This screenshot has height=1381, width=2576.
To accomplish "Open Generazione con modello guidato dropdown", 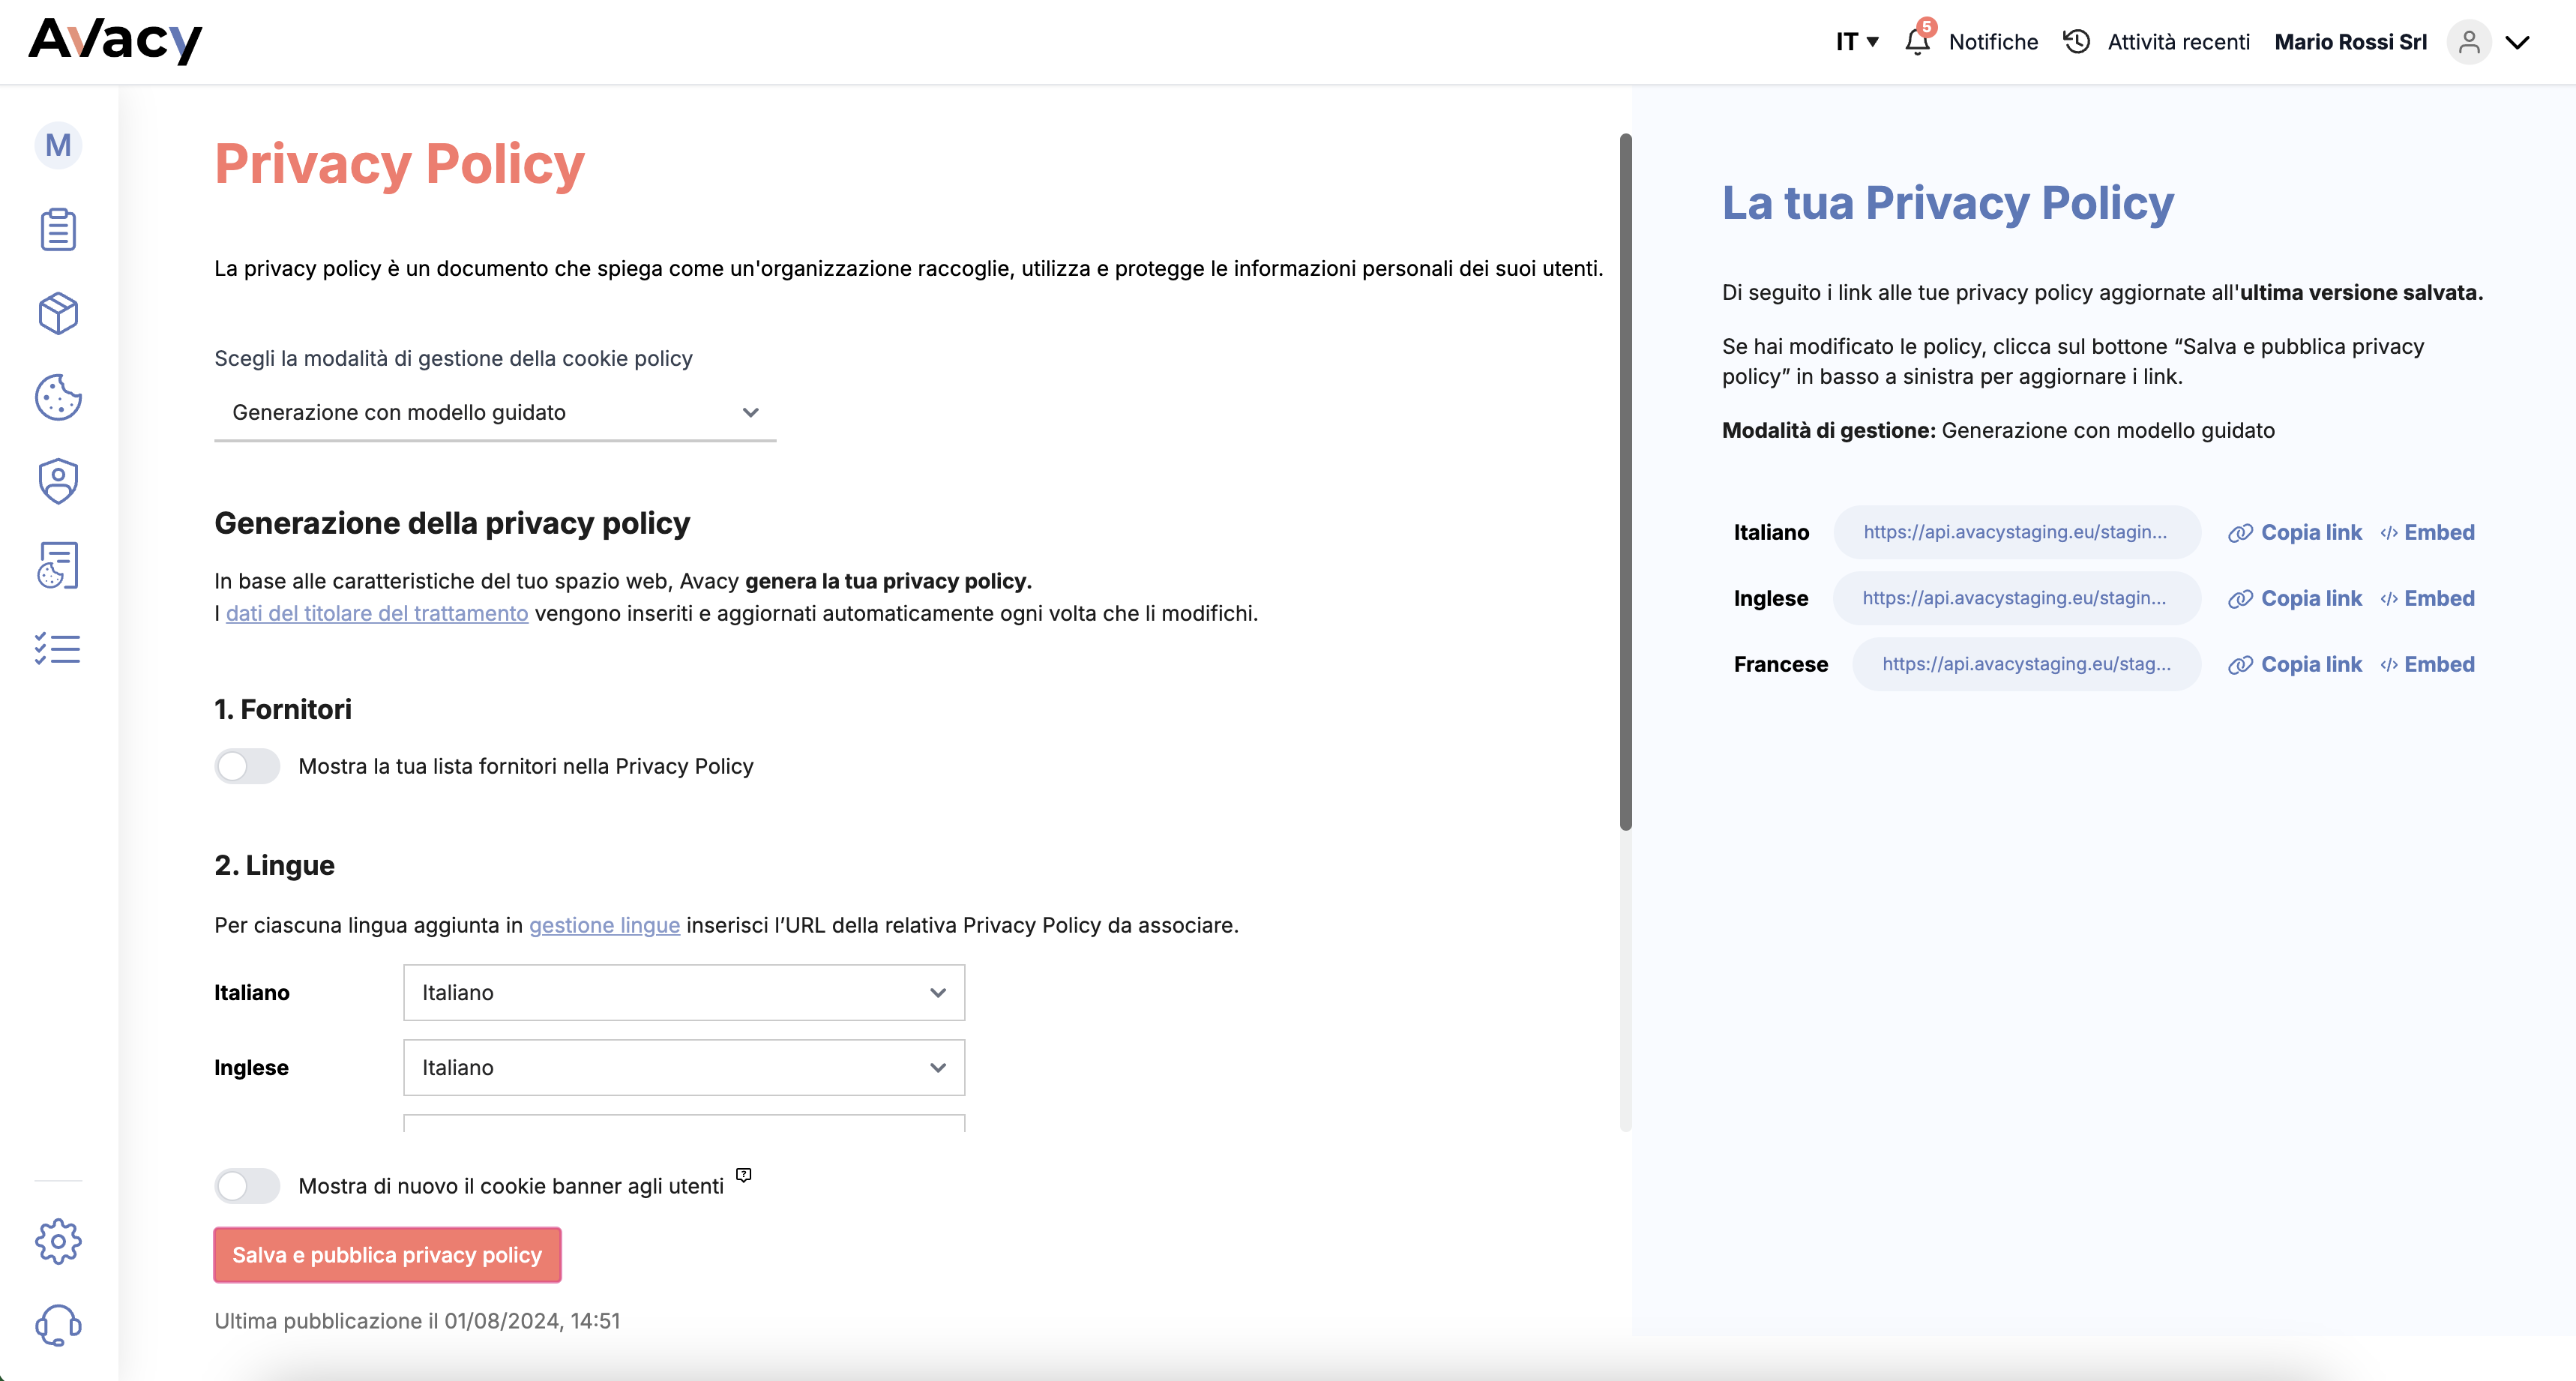I will [x=495, y=413].
